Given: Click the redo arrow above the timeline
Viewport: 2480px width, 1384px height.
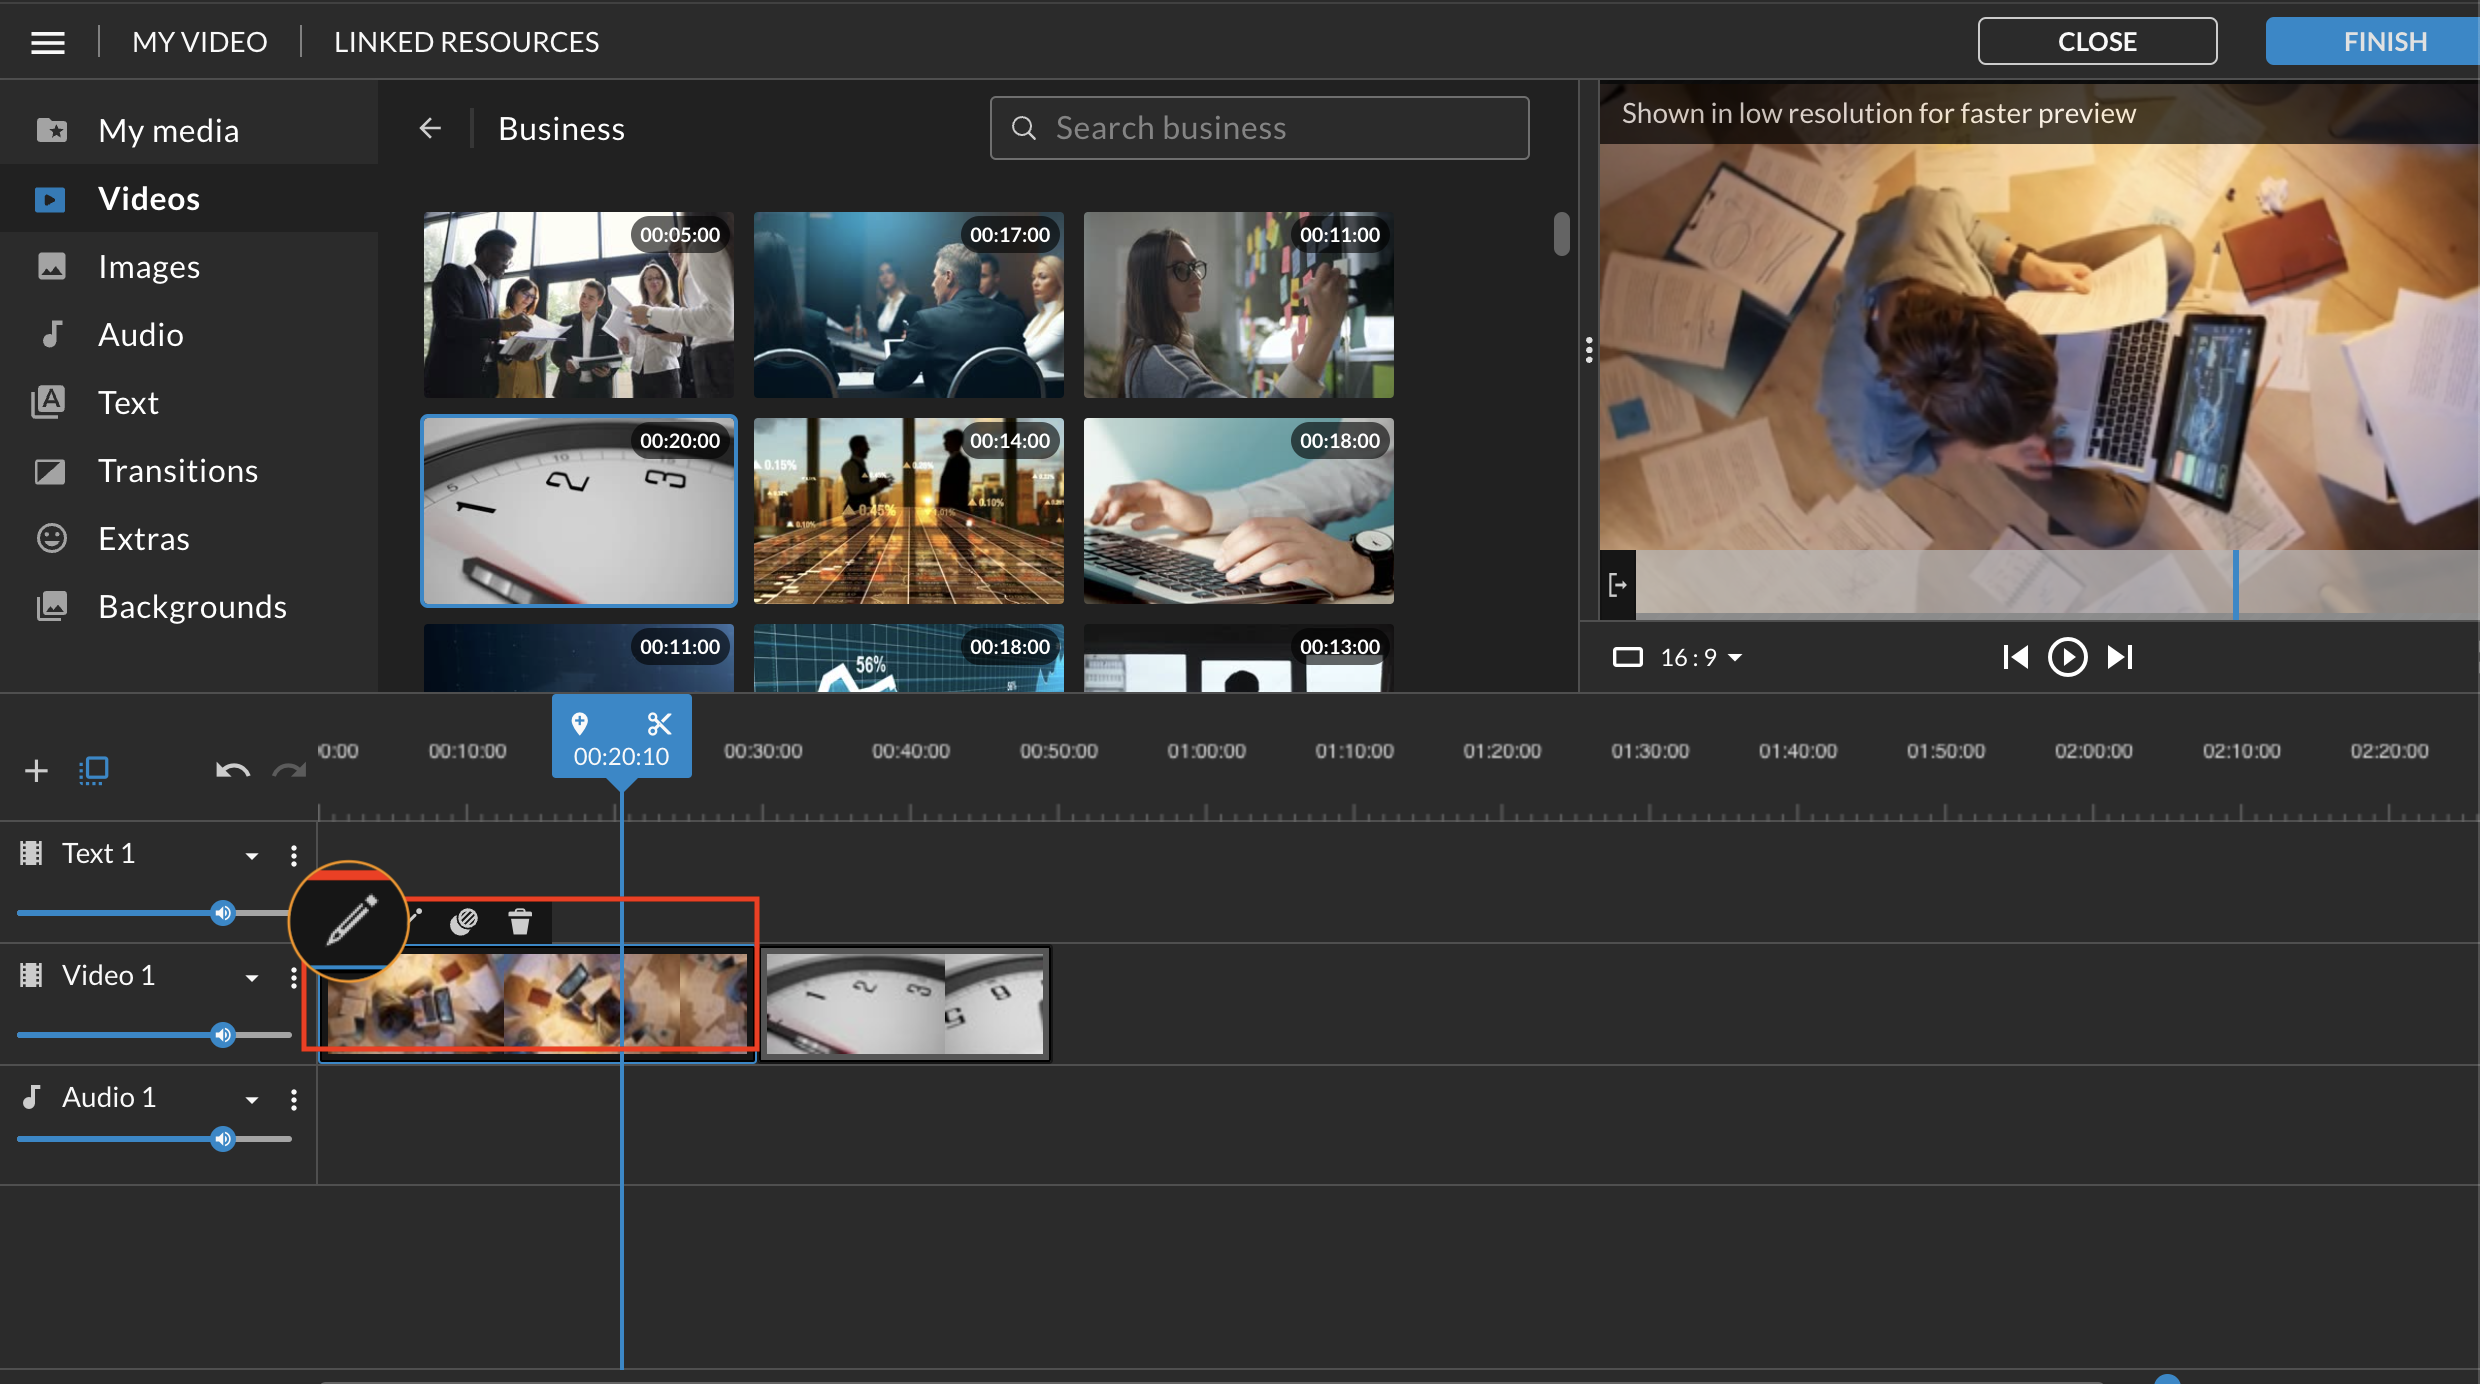Looking at the screenshot, I should coord(288,770).
